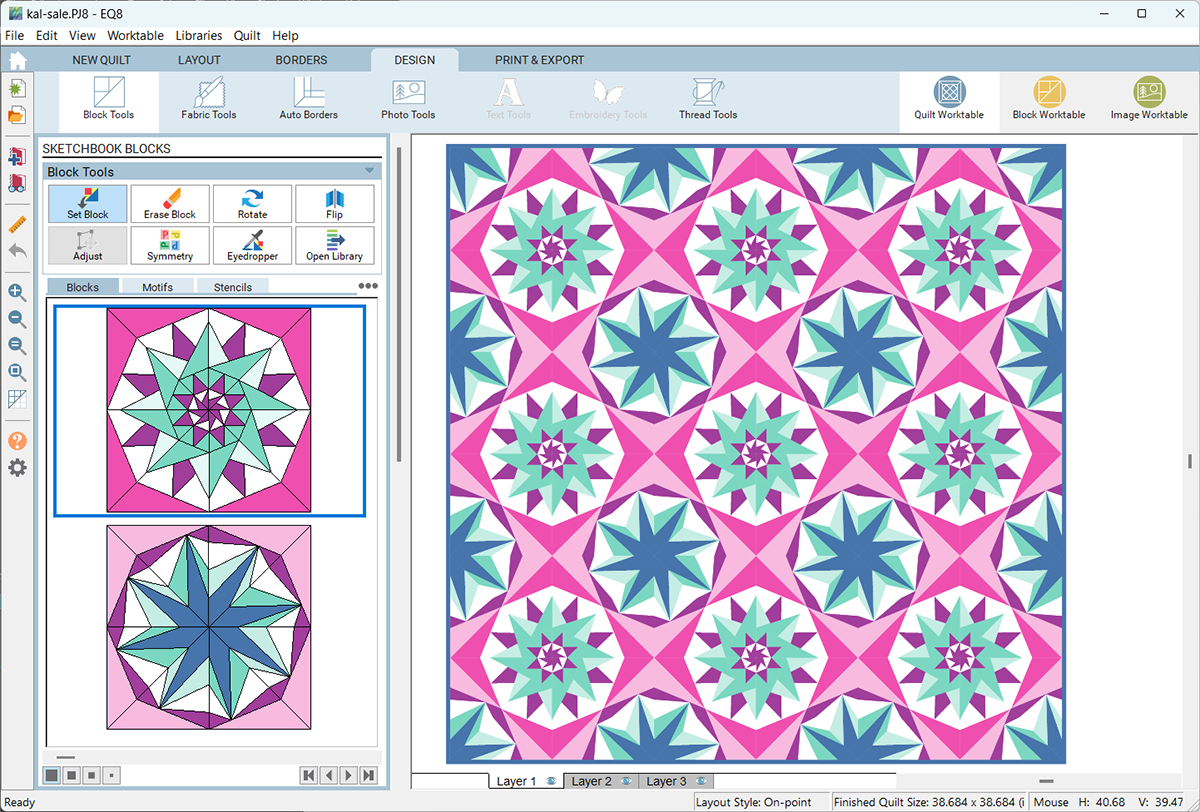
Task: Select the blue star block thumbnail
Action: (x=209, y=627)
